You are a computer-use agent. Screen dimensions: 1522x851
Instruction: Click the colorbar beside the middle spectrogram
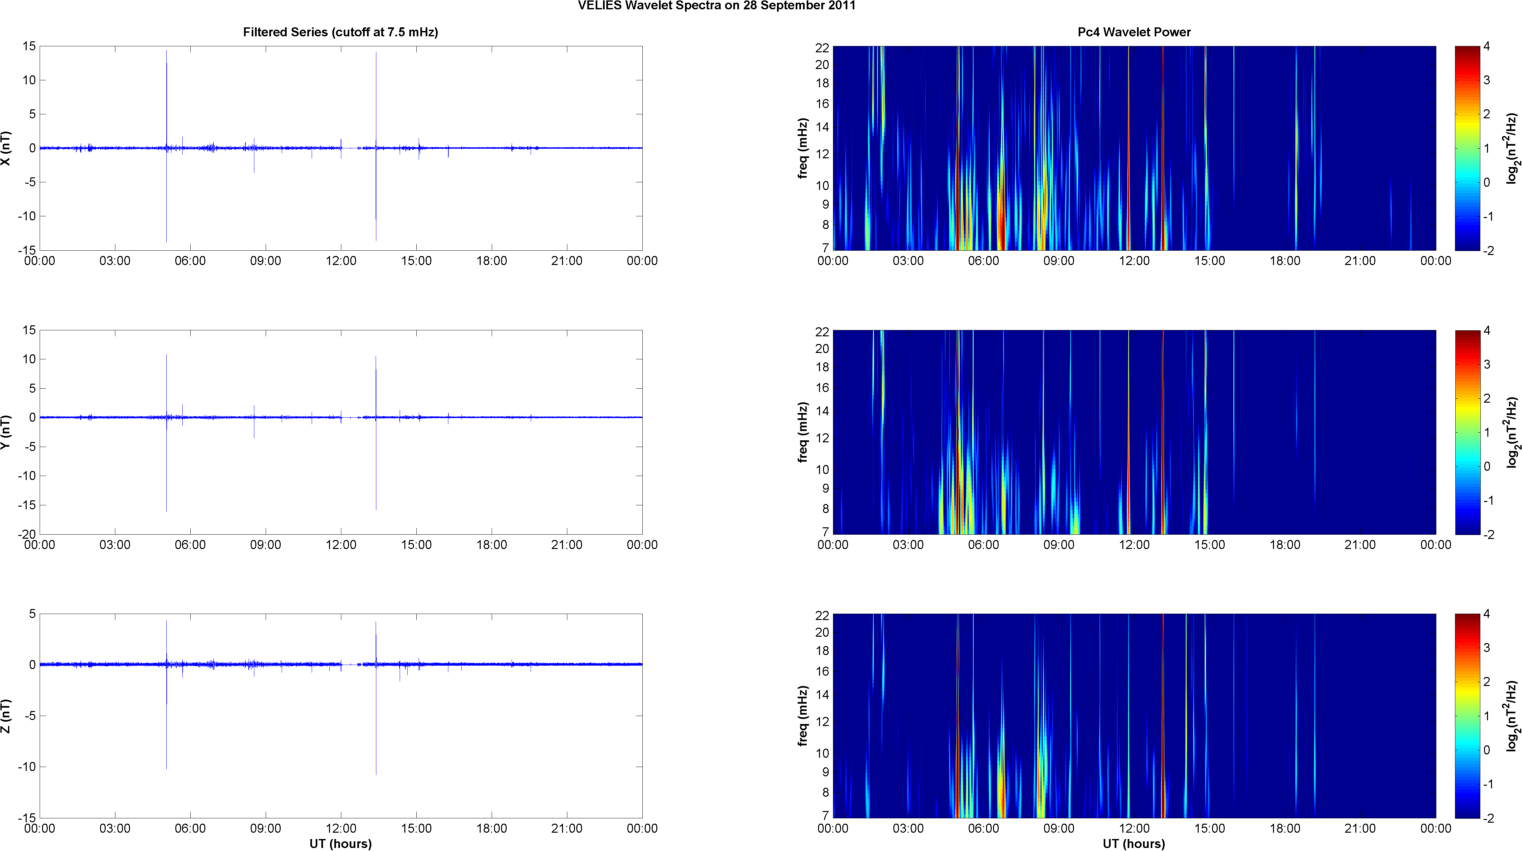click(x=1466, y=431)
